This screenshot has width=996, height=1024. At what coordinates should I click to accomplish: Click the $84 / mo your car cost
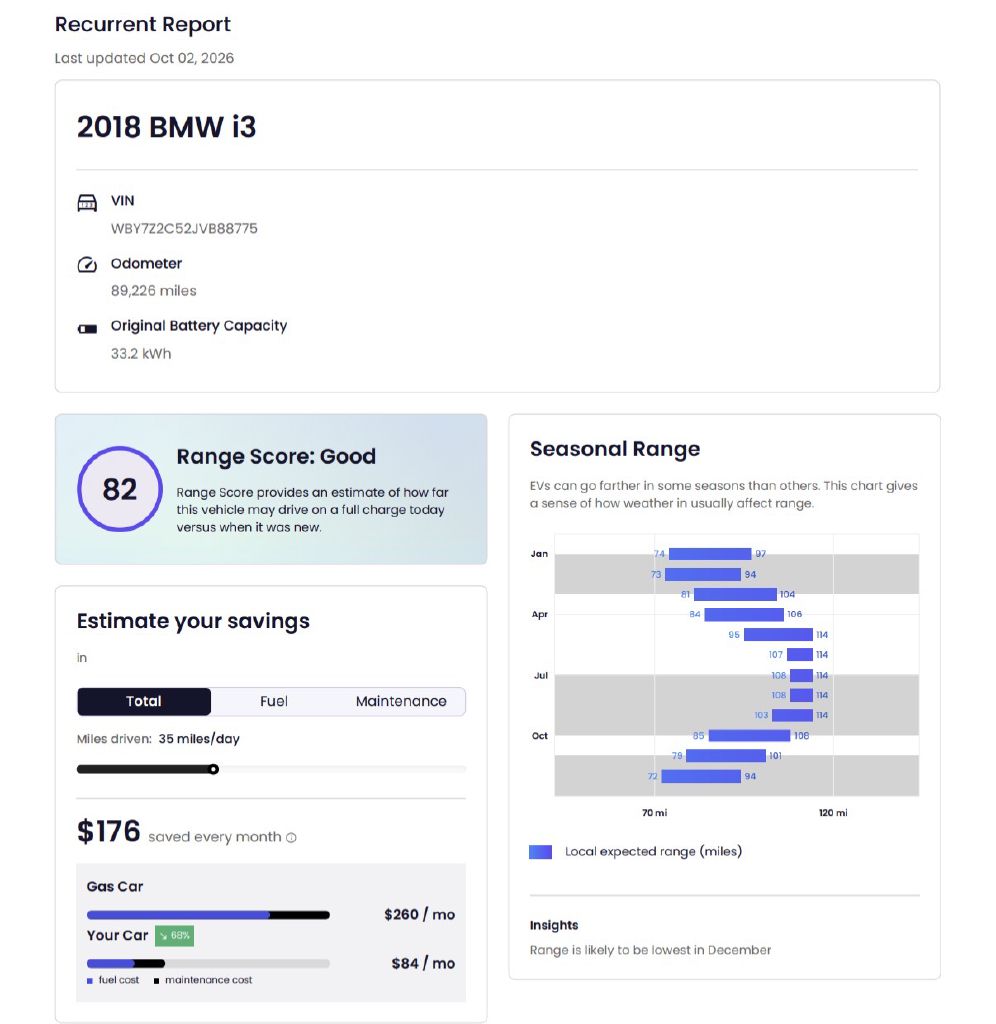click(423, 963)
